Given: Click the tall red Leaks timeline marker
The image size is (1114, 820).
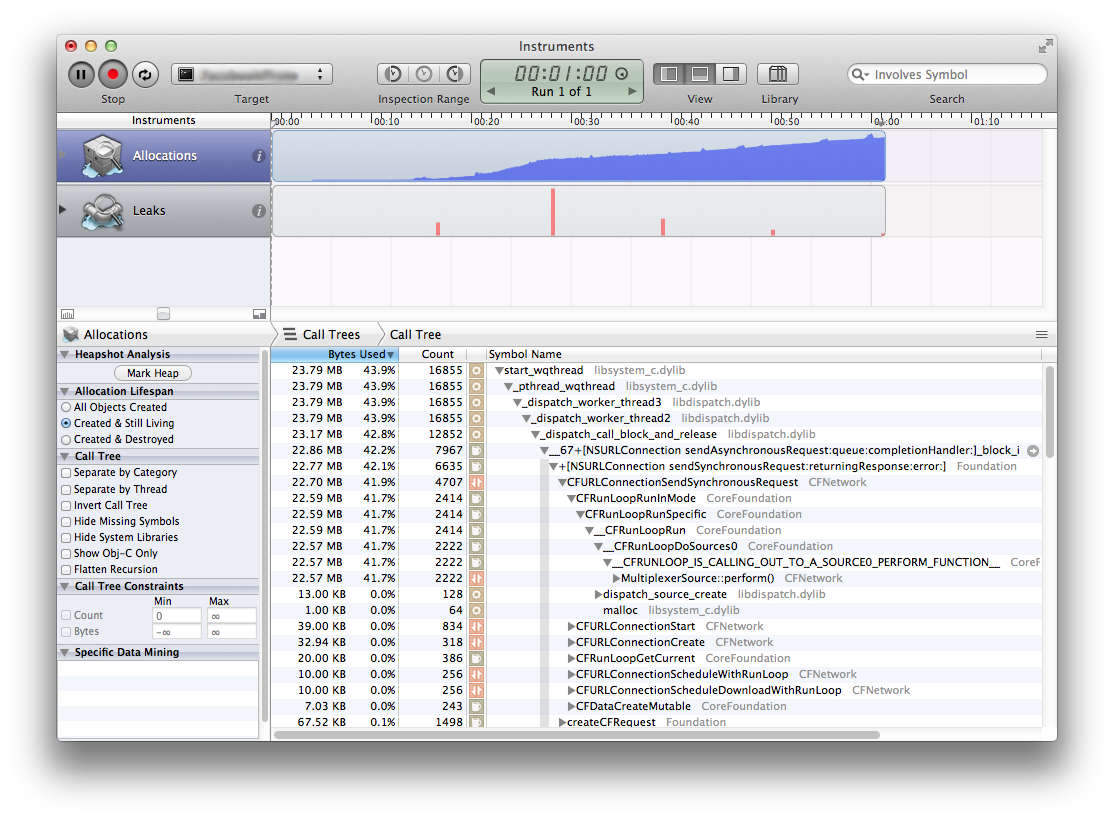Looking at the screenshot, I should [553, 212].
